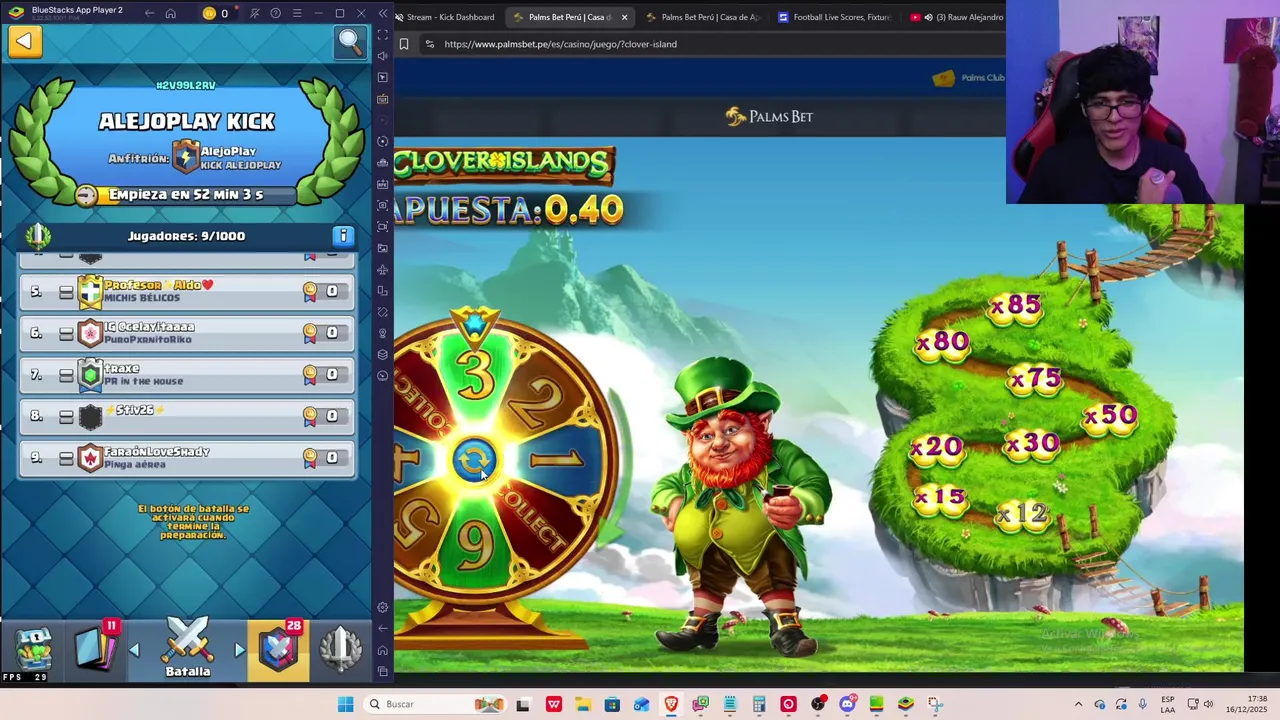This screenshot has height=720, width=1280.
Task: Open the Palms Club link
Action: point(968,78)
